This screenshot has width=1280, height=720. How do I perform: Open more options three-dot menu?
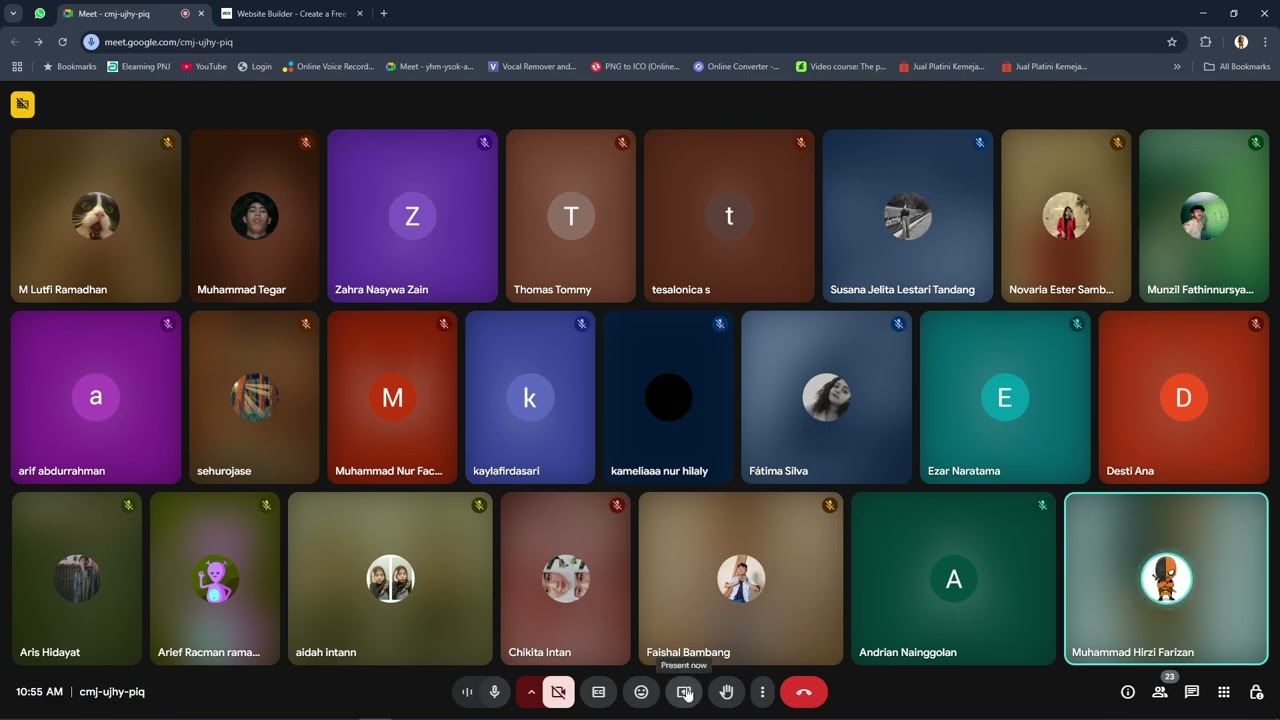click(762, 692)
